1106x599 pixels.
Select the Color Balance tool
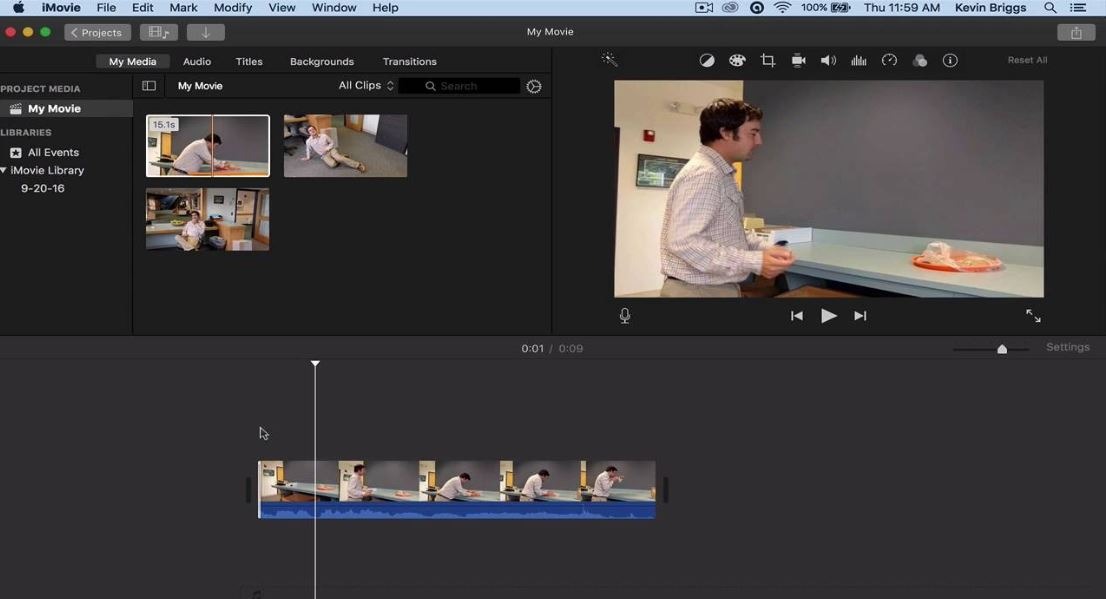707,60
